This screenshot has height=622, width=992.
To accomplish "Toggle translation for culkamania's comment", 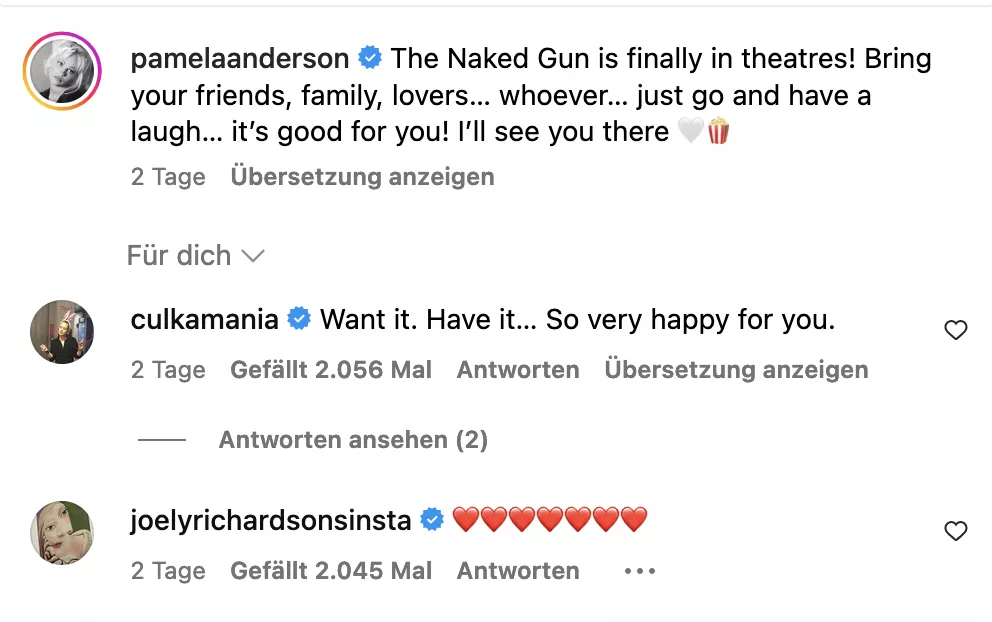I will (x=735, y=369).
